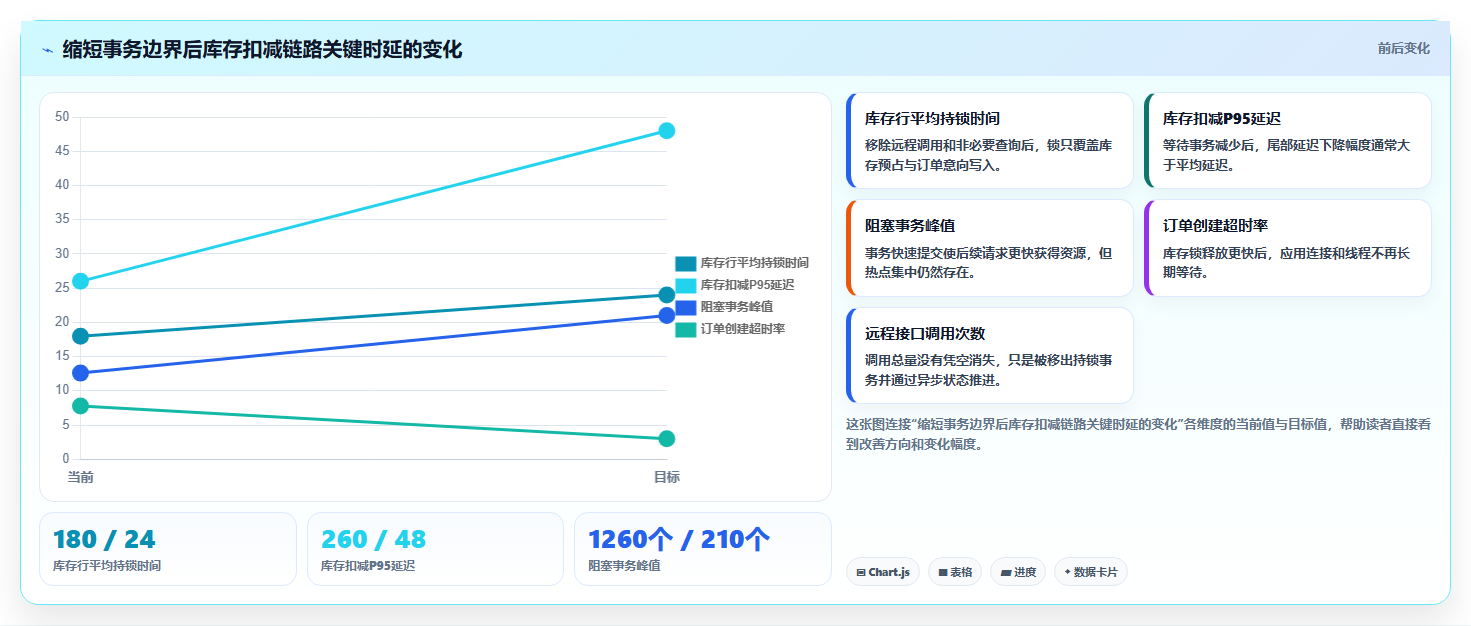Open the 订单创建超时率 description card
This screenshot has height=626, width=1471.
click(x=1288, y=248)
